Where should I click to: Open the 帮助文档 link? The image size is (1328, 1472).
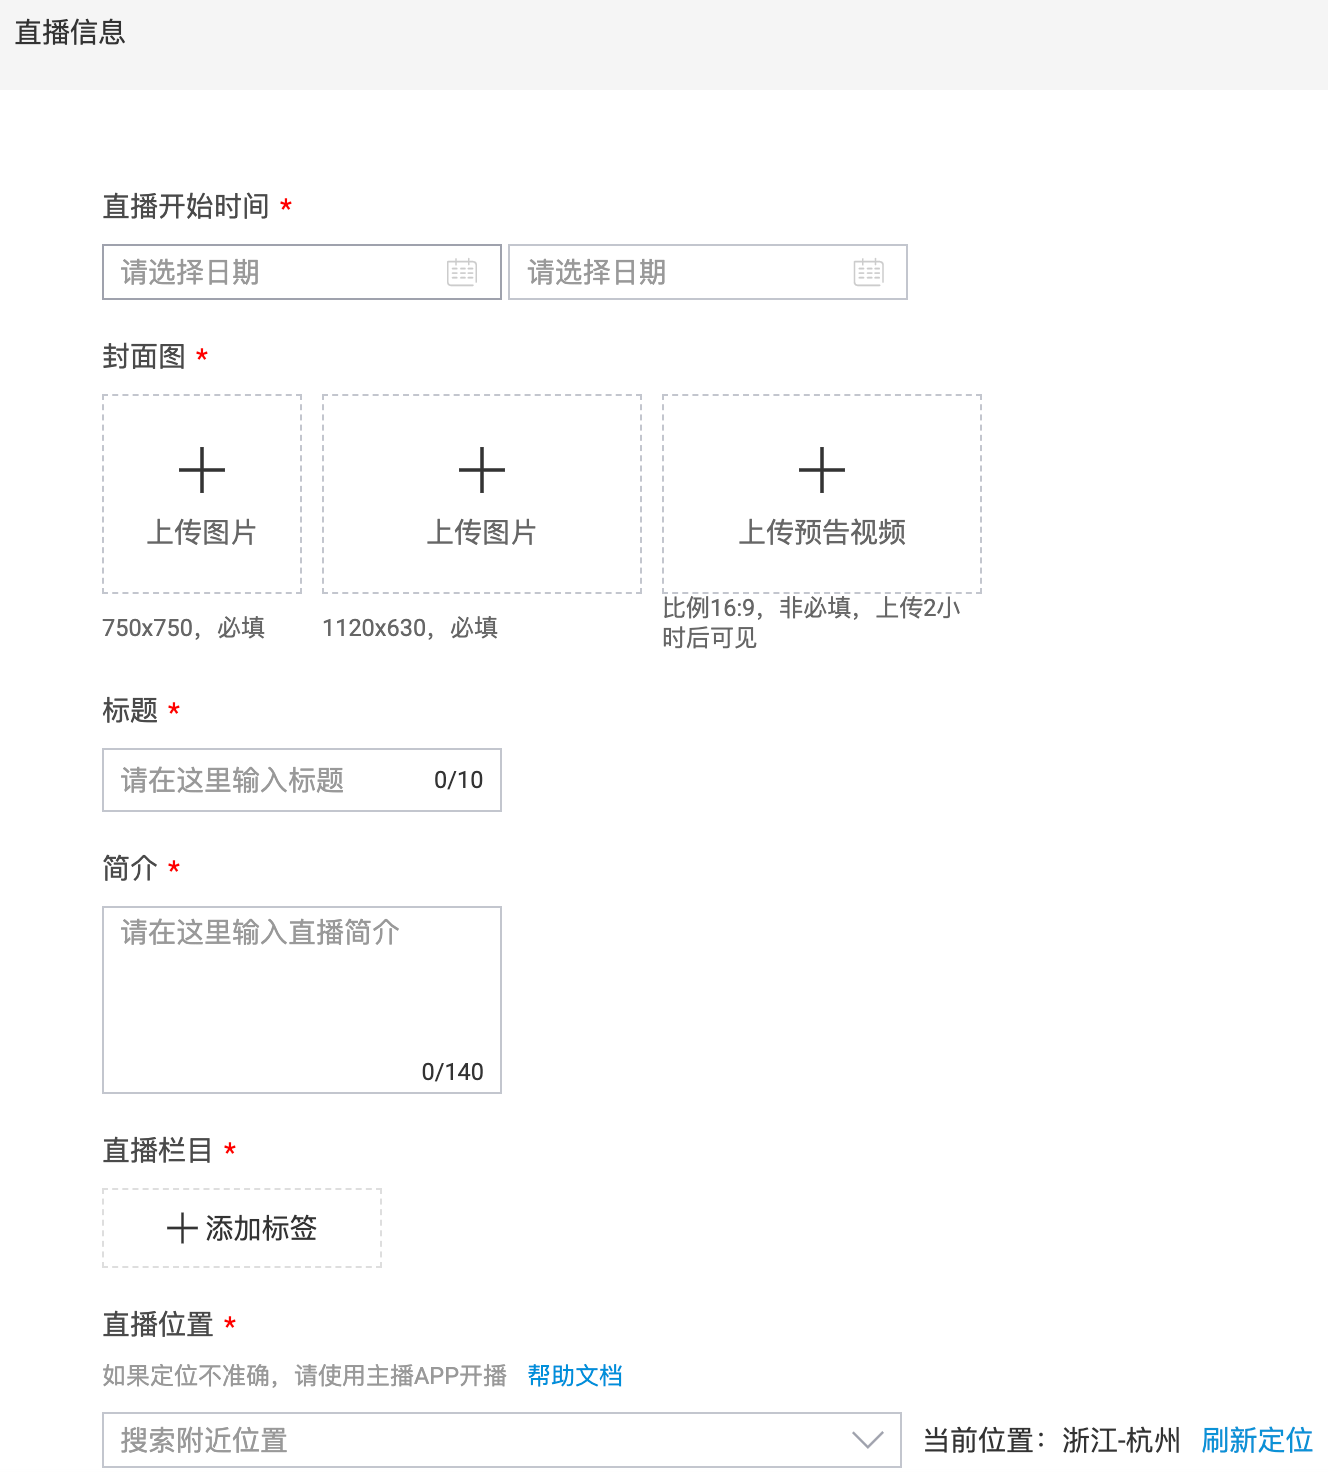pos(575,1376)
